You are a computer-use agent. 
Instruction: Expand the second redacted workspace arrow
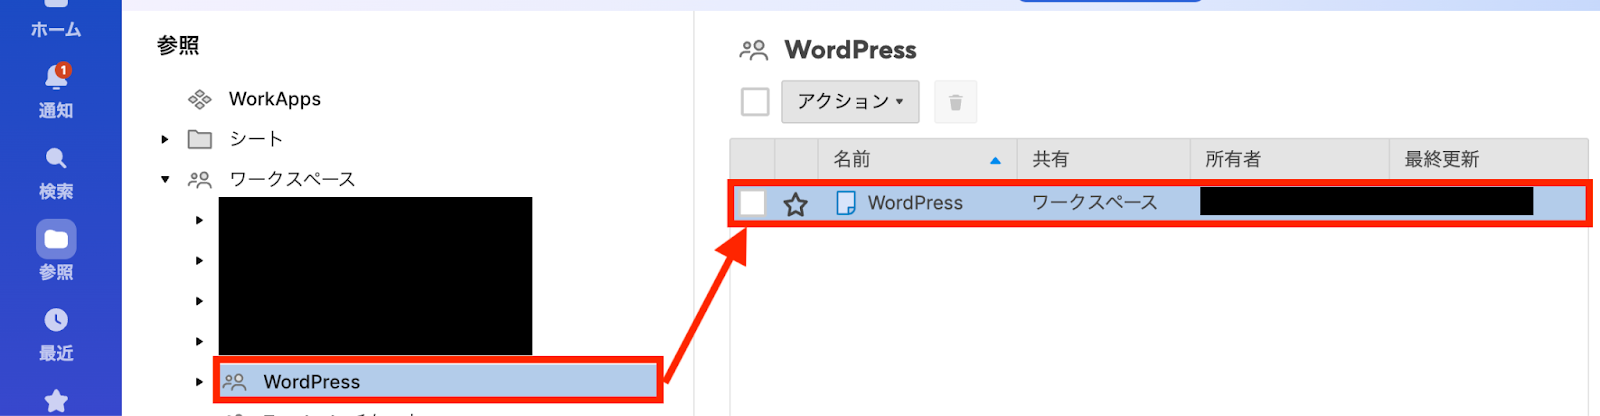tap(199, 260)
